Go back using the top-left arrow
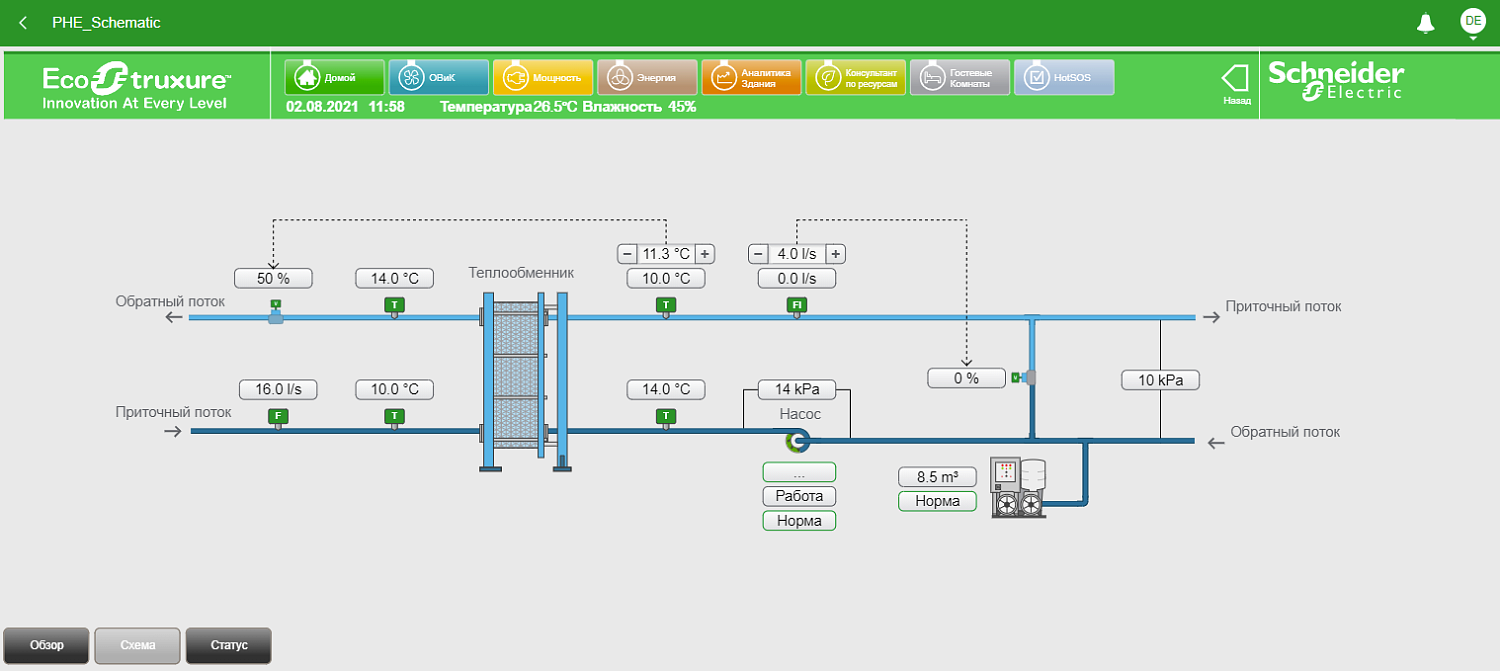This screenshot has height=671, width=1500. pyautogui.click(x=23, y=23)
